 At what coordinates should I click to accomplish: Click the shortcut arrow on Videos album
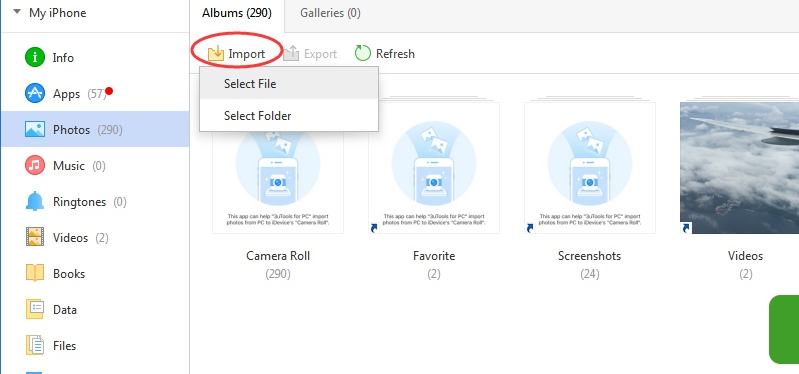click(686, 228)
